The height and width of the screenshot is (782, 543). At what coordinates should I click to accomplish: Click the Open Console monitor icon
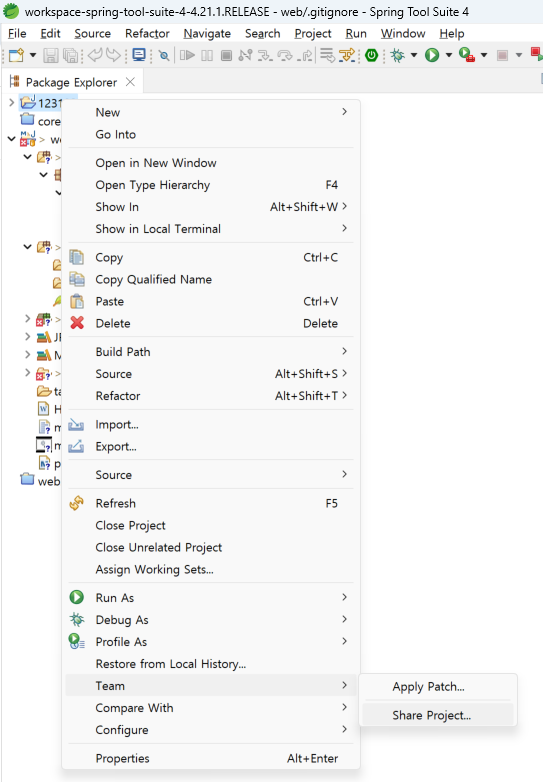coord(139,55)
